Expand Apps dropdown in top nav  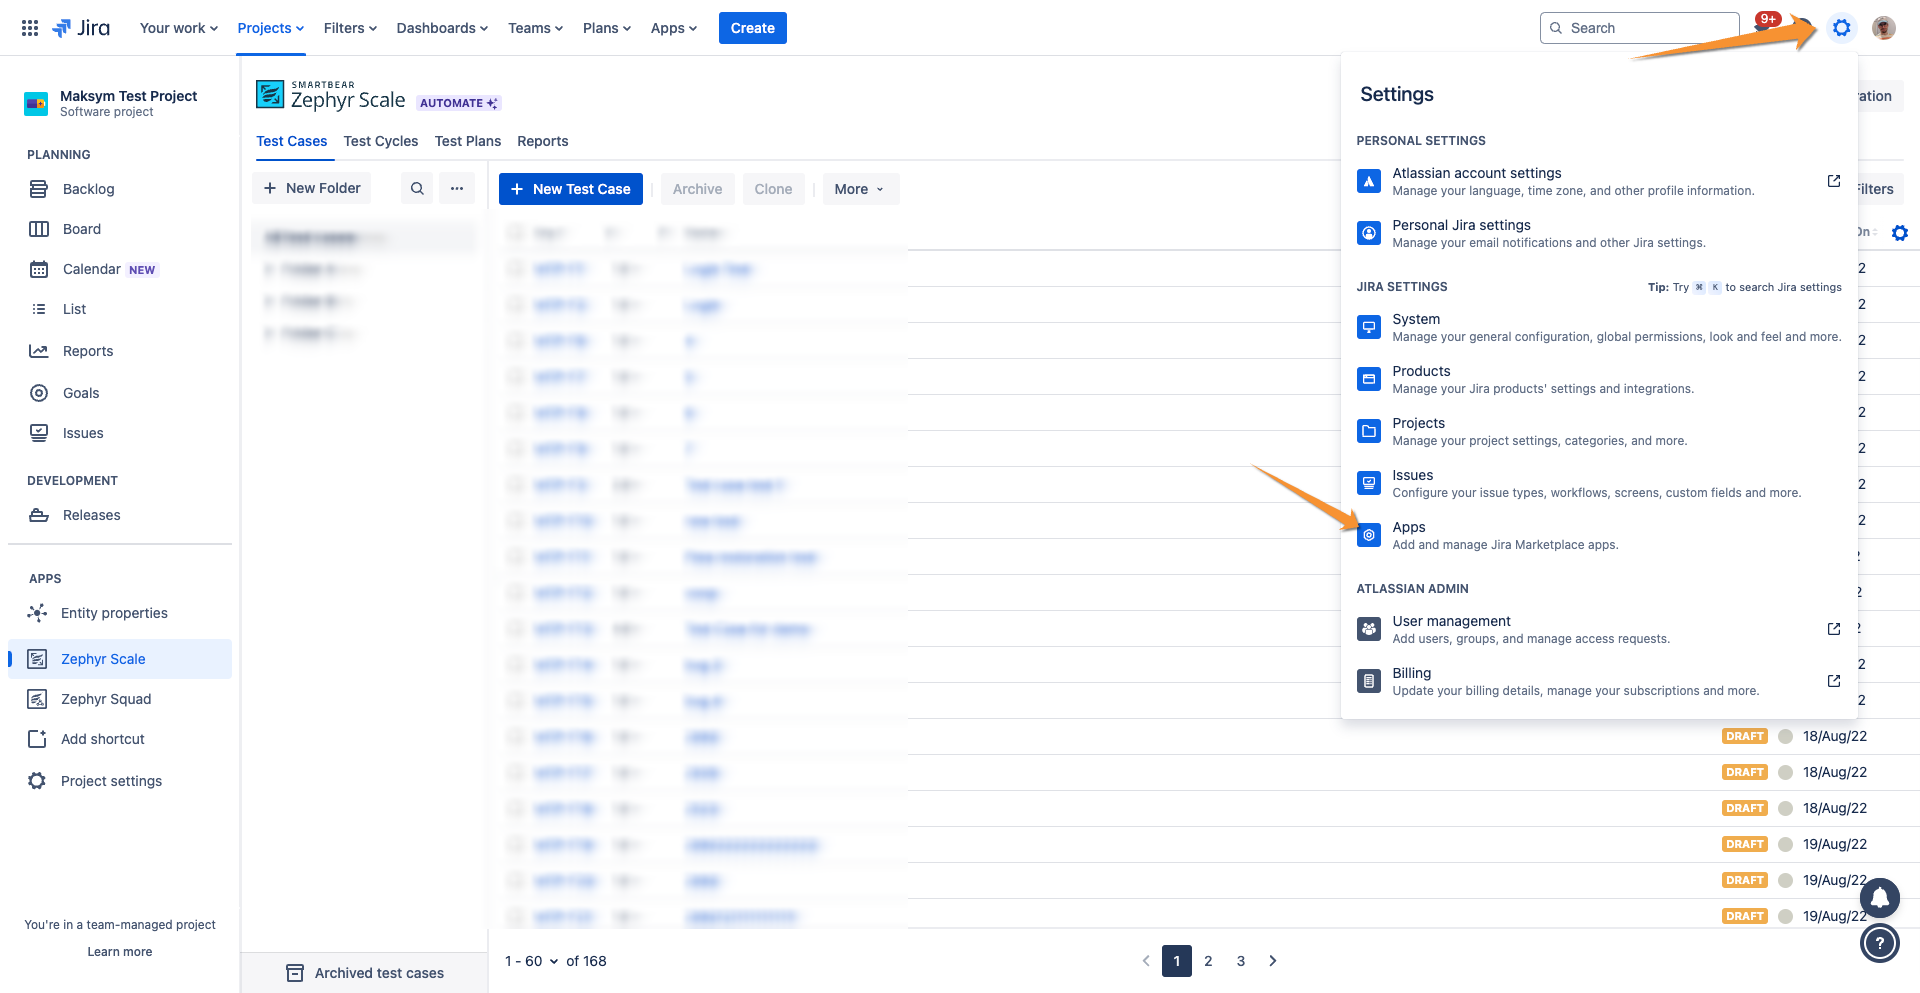coord(674,28)
